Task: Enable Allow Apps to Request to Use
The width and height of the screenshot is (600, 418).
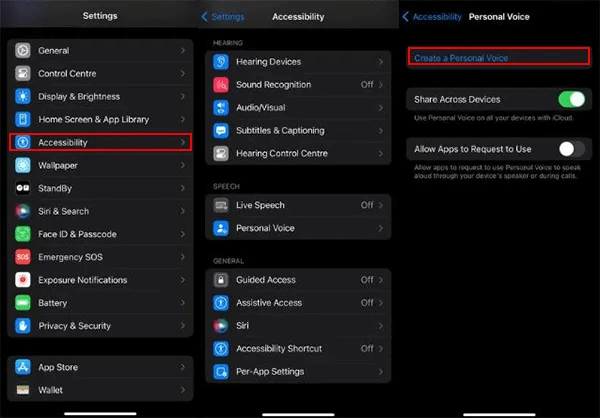Action: [571, 149]
